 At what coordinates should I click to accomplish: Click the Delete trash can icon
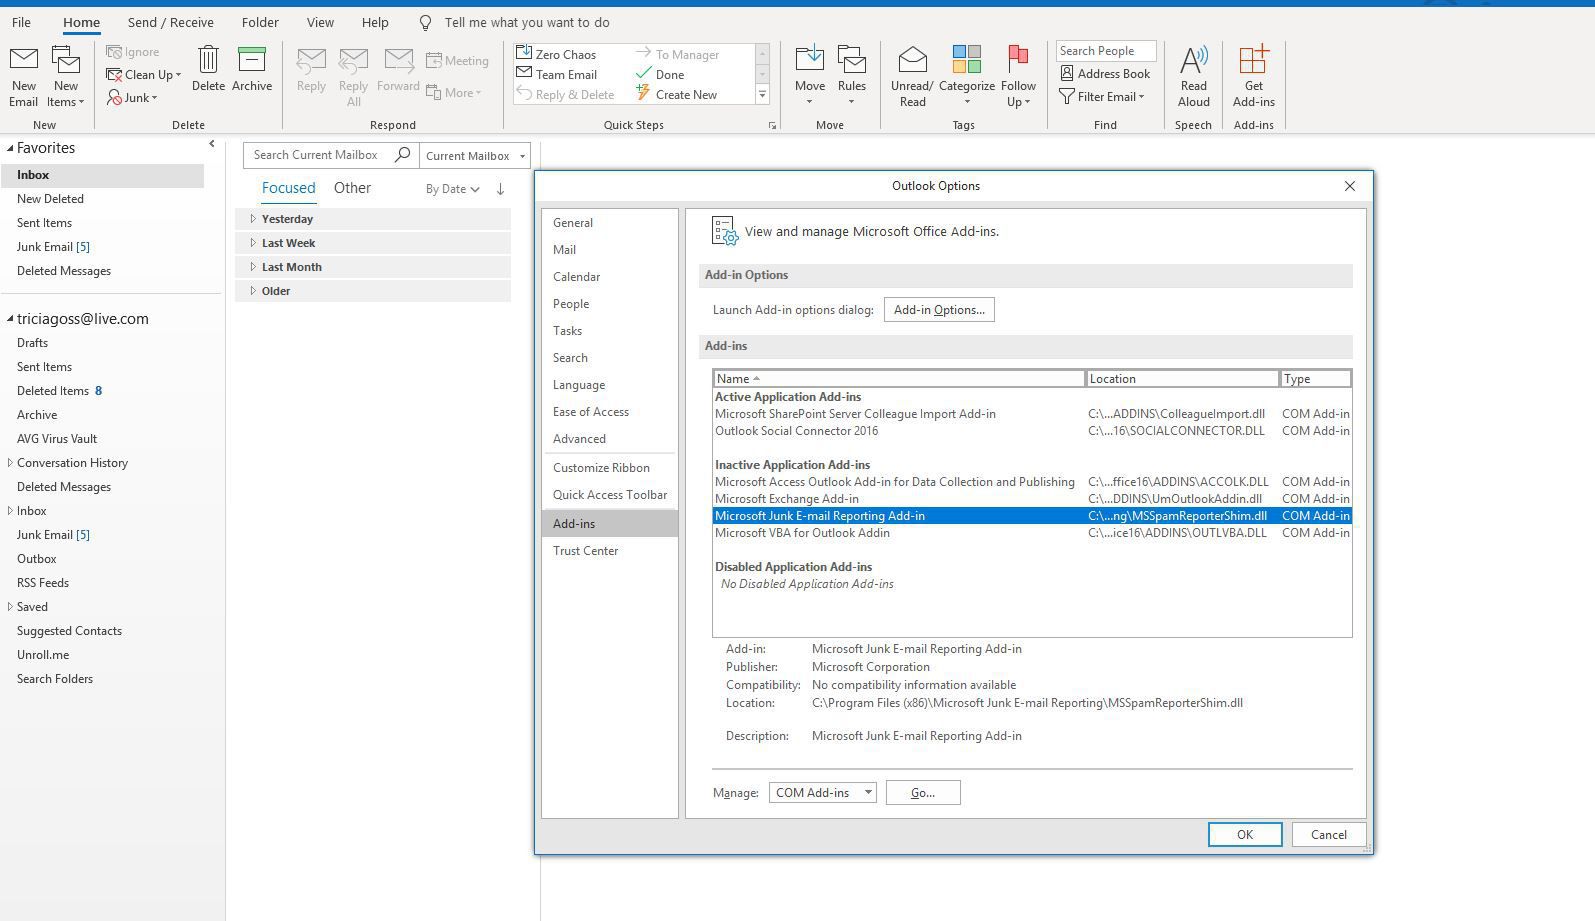coord(208,59)
